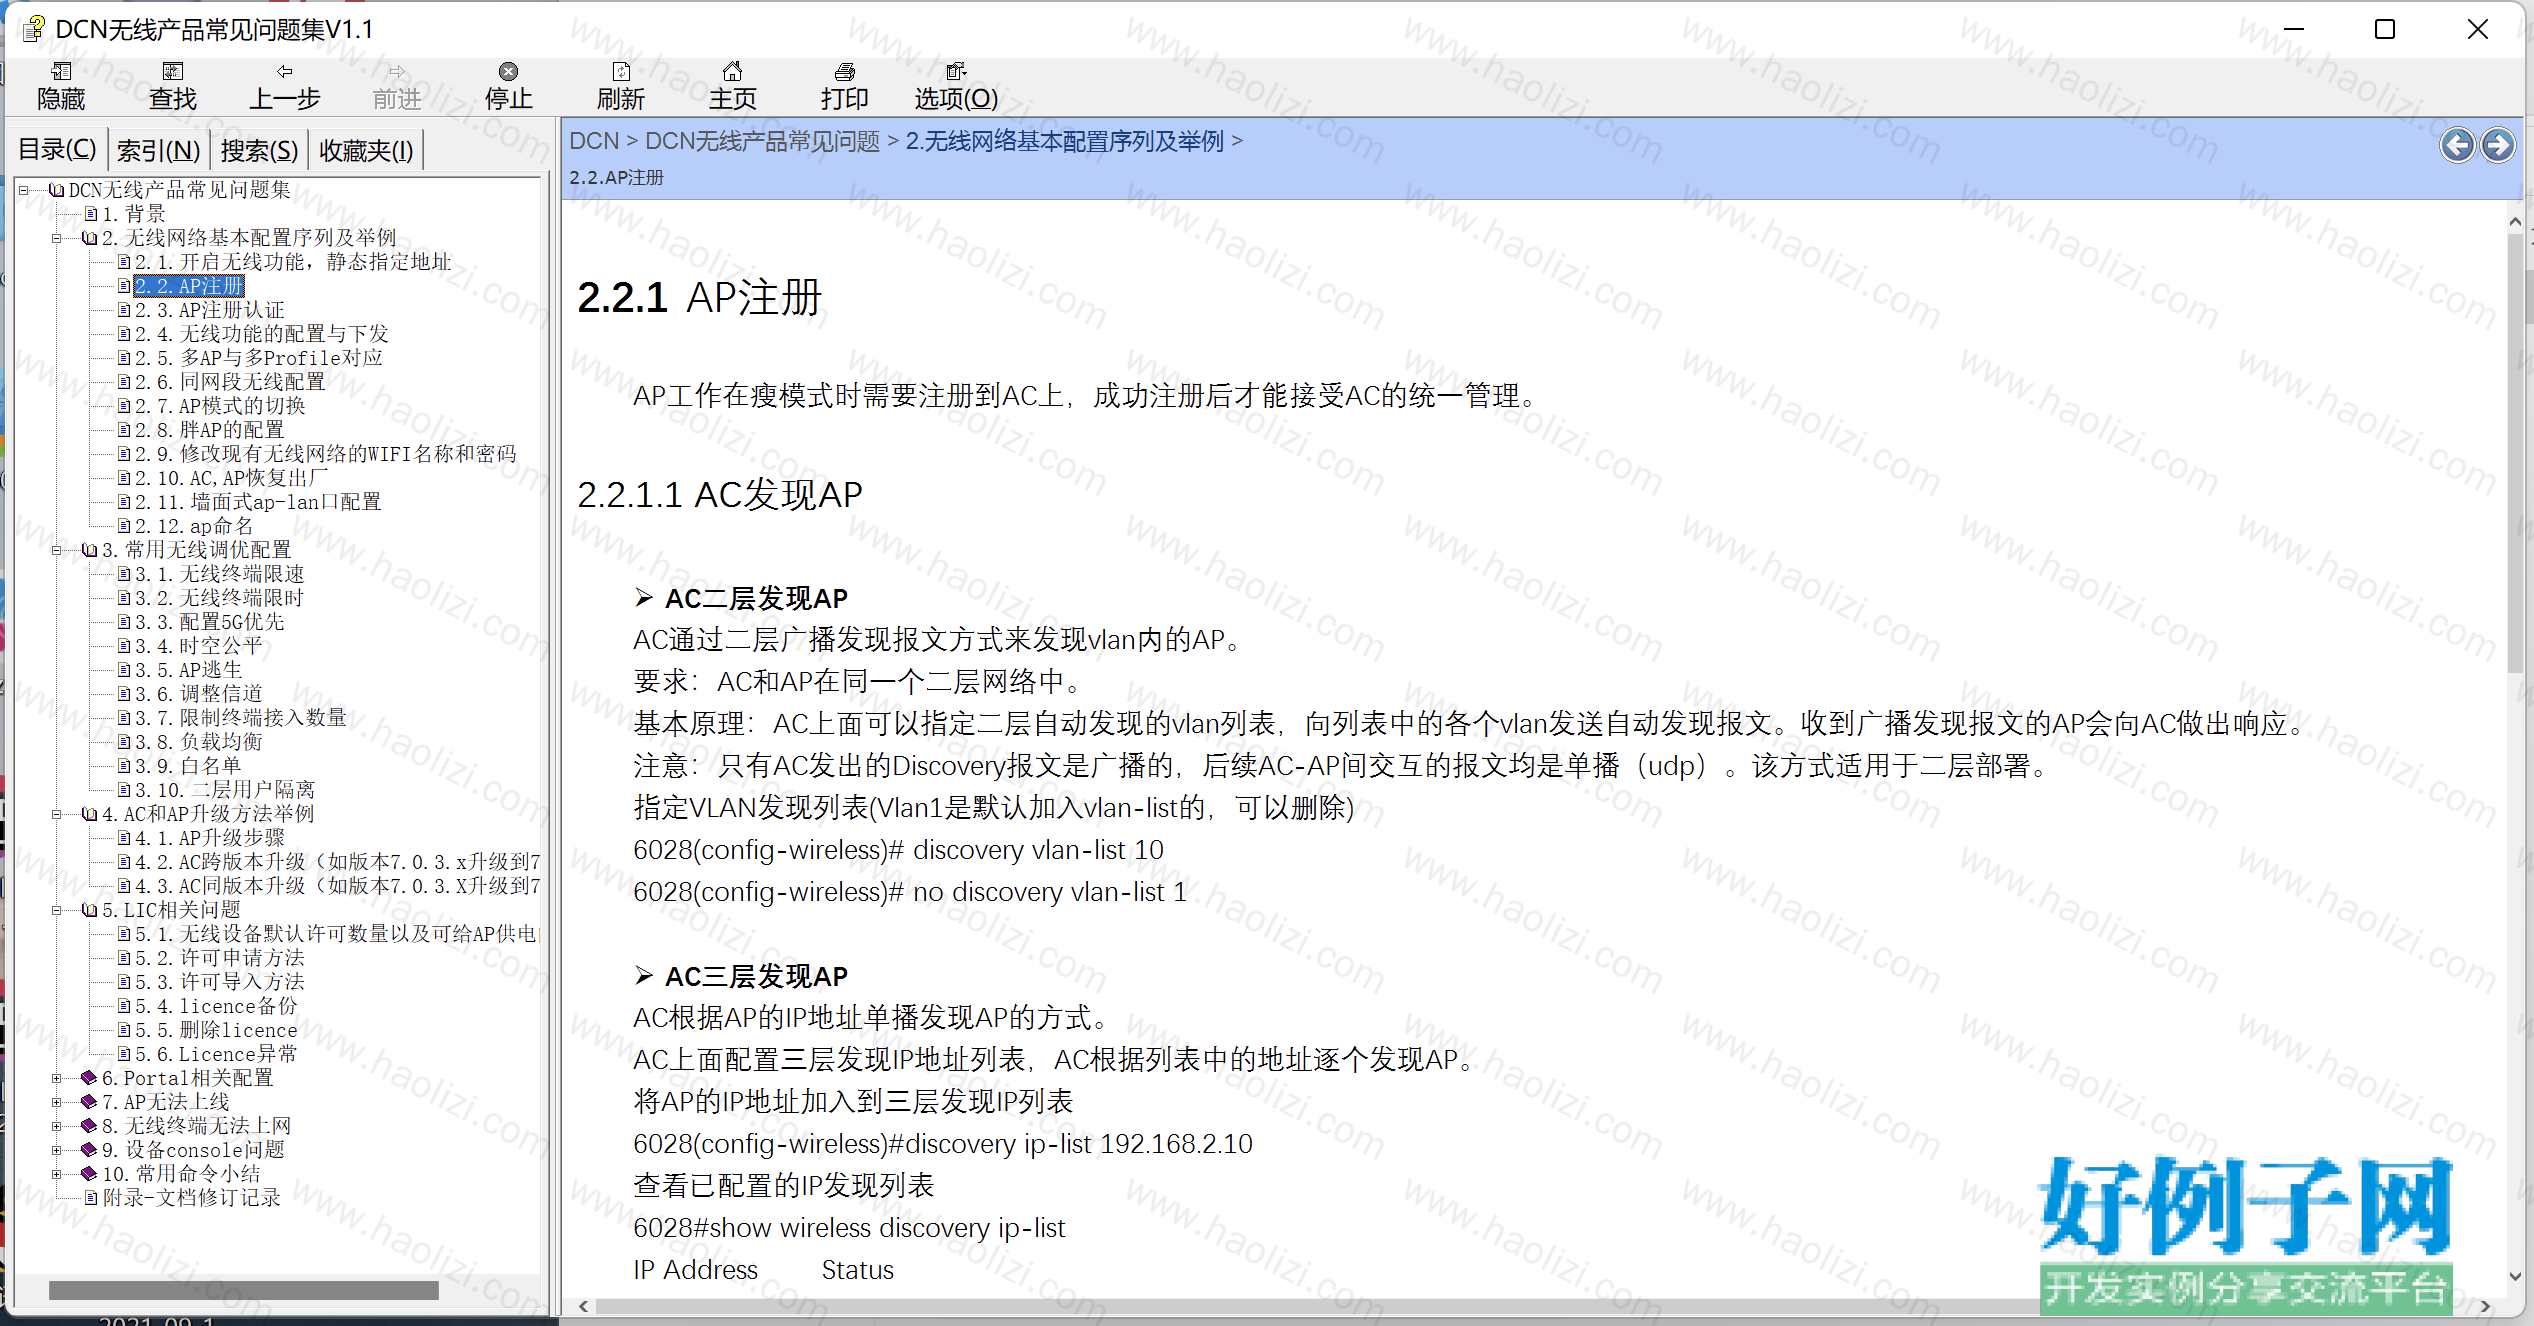Collapse the 5. LIC相关问题 node
Image resolution: width=2534 pixels, height=1326 pixels.
[x=57, y=910]
